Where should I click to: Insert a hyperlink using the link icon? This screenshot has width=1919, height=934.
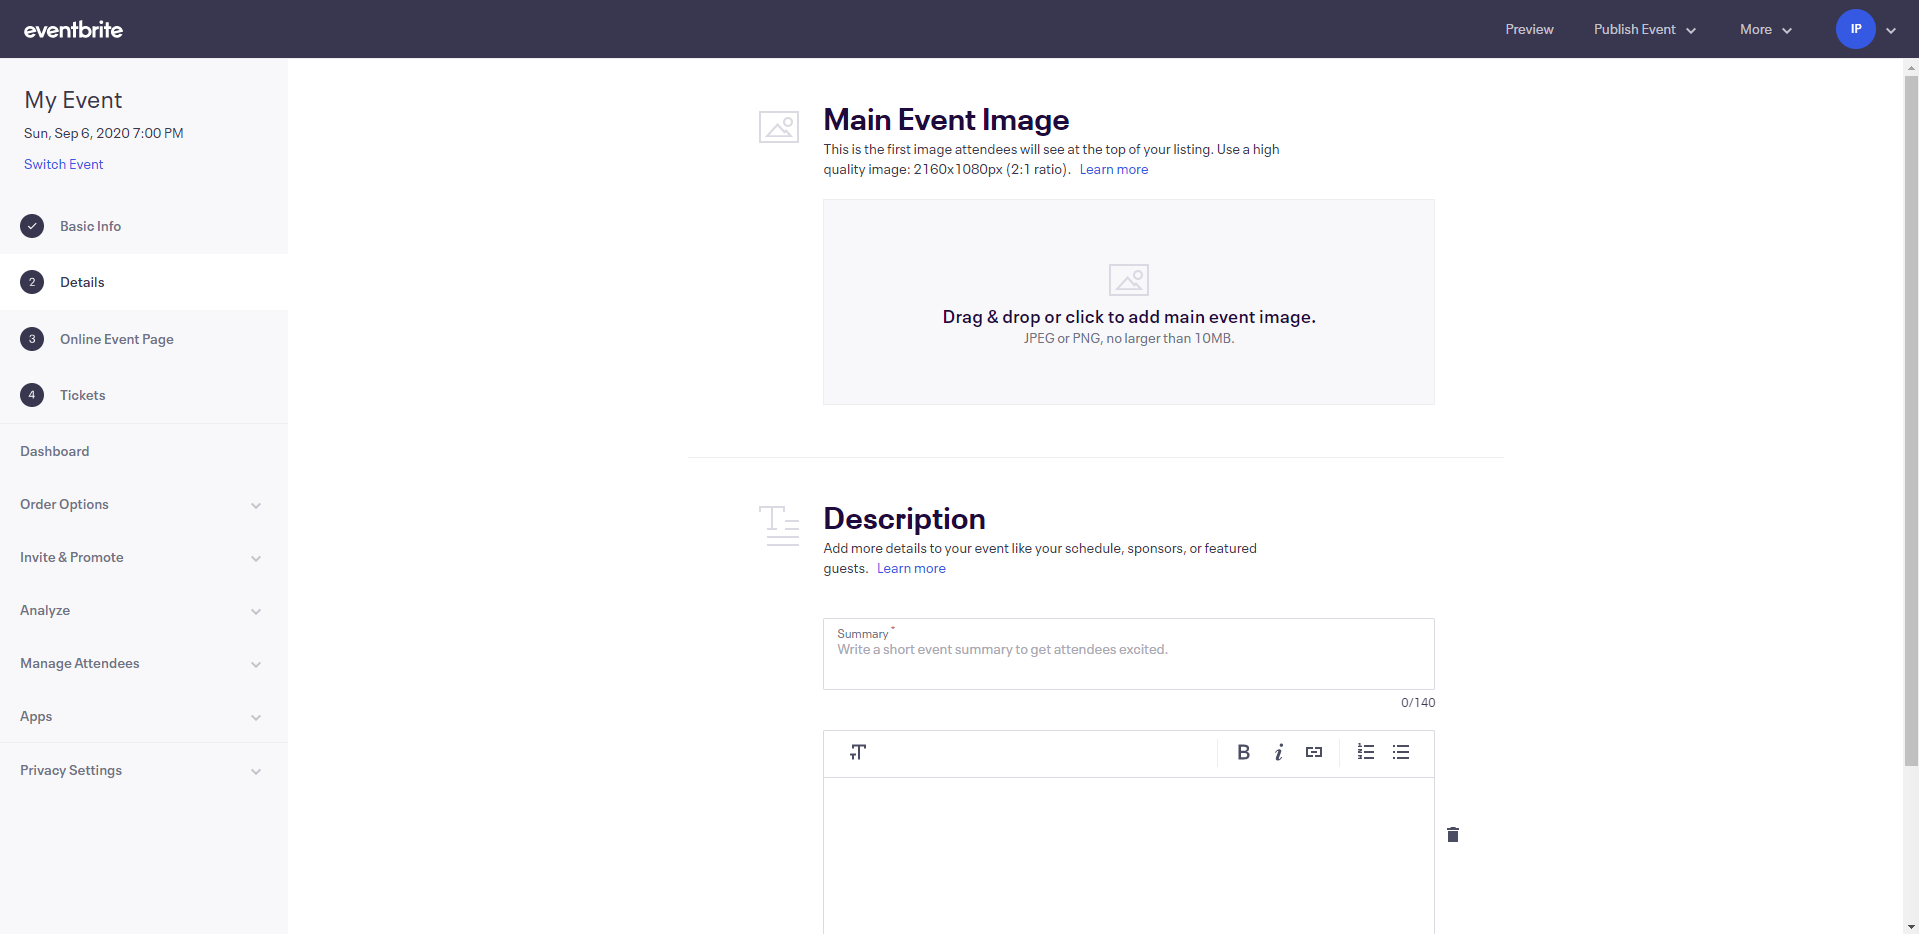point(1313,752)
